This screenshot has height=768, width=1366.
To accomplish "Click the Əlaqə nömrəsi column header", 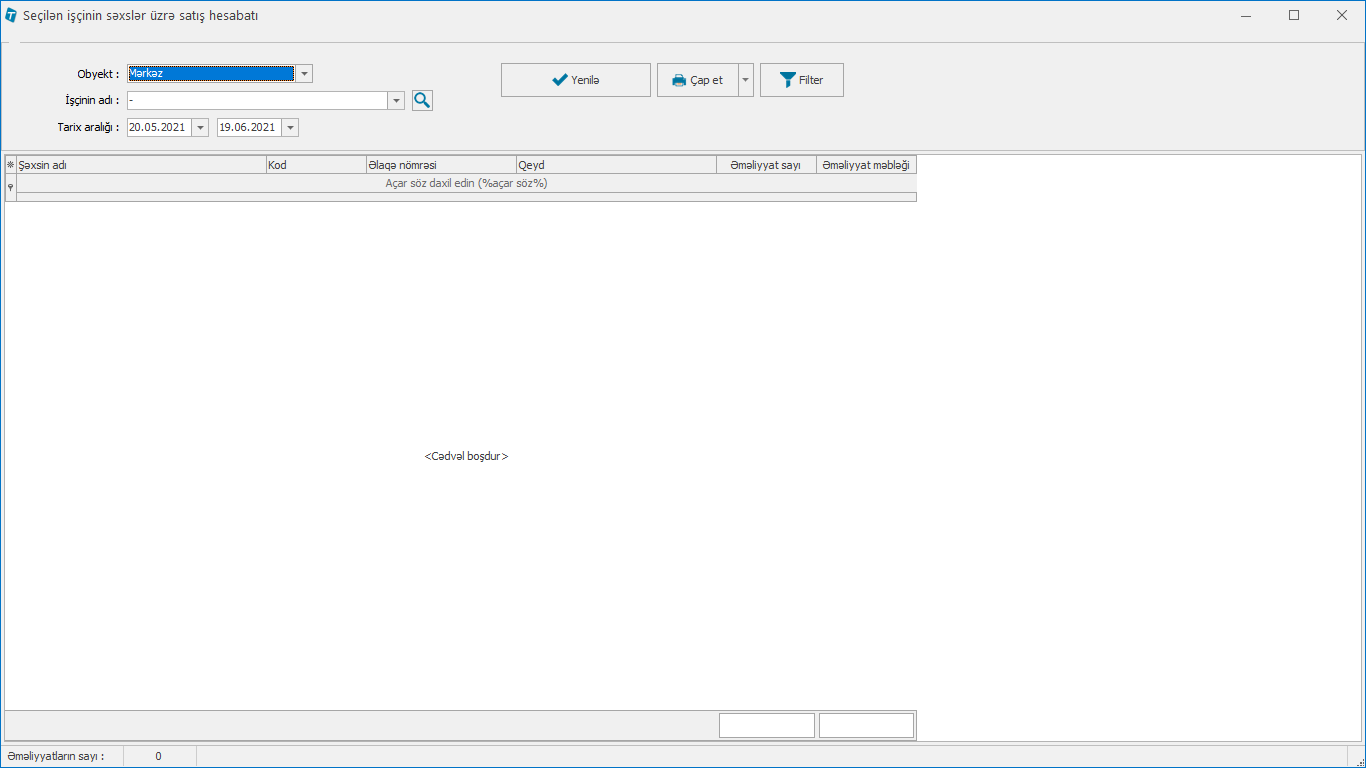I will [440, 165].
